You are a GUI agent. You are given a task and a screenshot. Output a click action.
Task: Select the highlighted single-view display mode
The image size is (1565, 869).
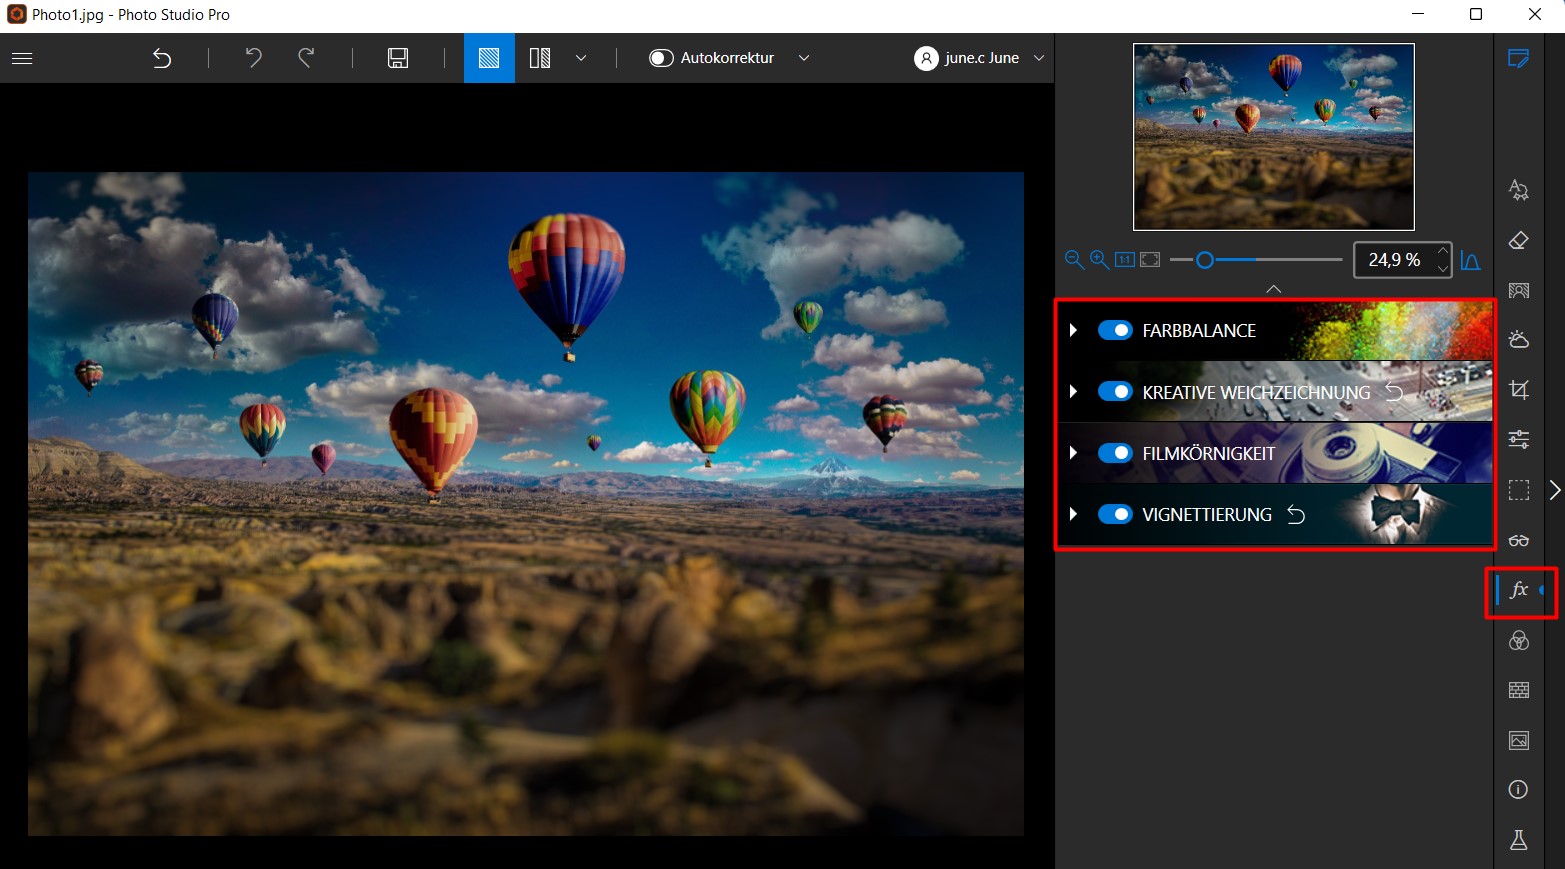[489, 58]
